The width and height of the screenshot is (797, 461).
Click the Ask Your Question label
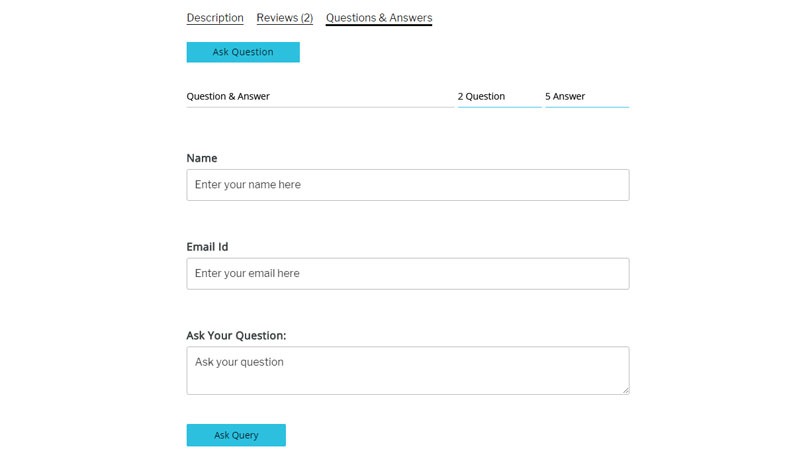tap(236, 336)
